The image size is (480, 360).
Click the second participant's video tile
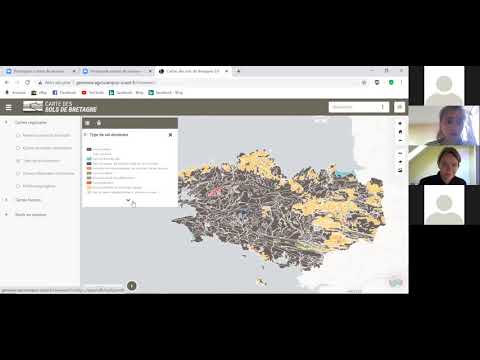coord(444,125)
